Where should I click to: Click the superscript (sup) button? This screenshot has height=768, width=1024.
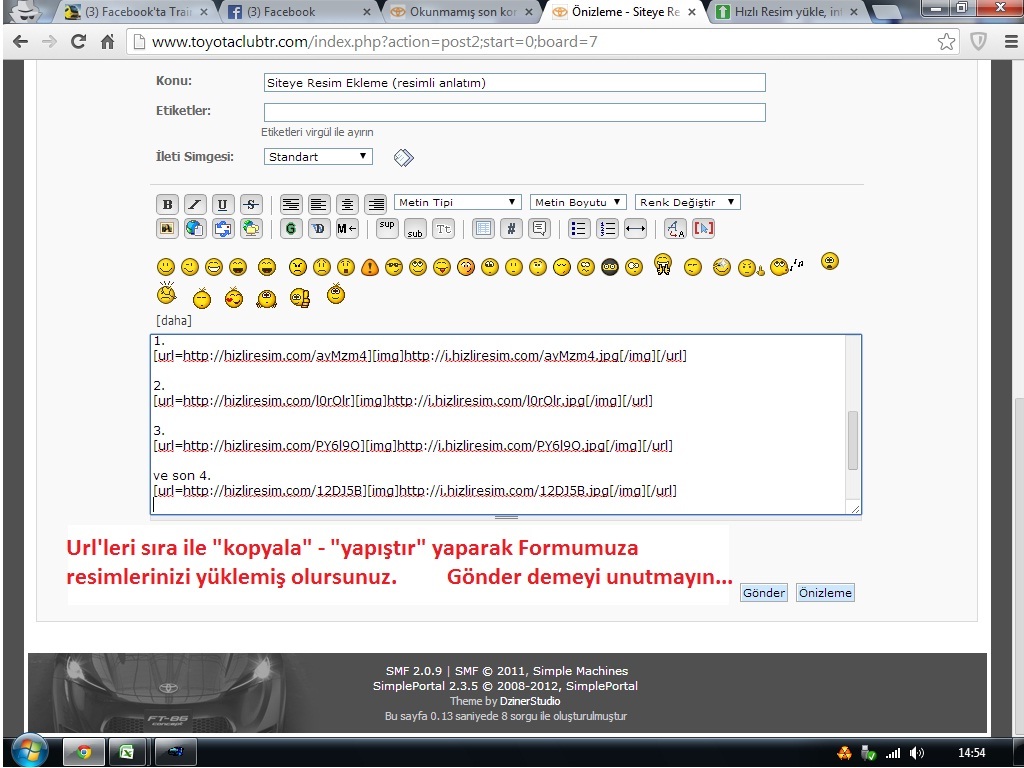[387, 228]
